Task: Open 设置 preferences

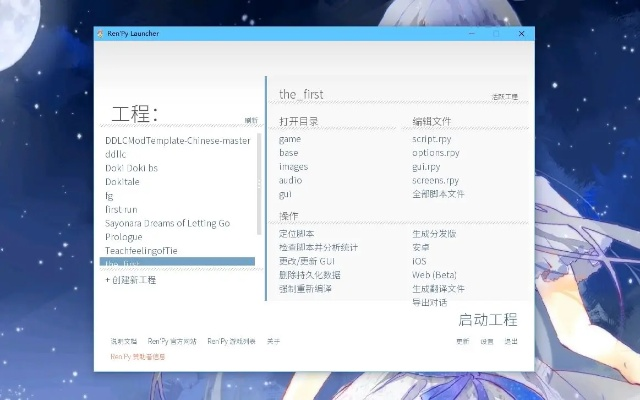Action: 487,341
